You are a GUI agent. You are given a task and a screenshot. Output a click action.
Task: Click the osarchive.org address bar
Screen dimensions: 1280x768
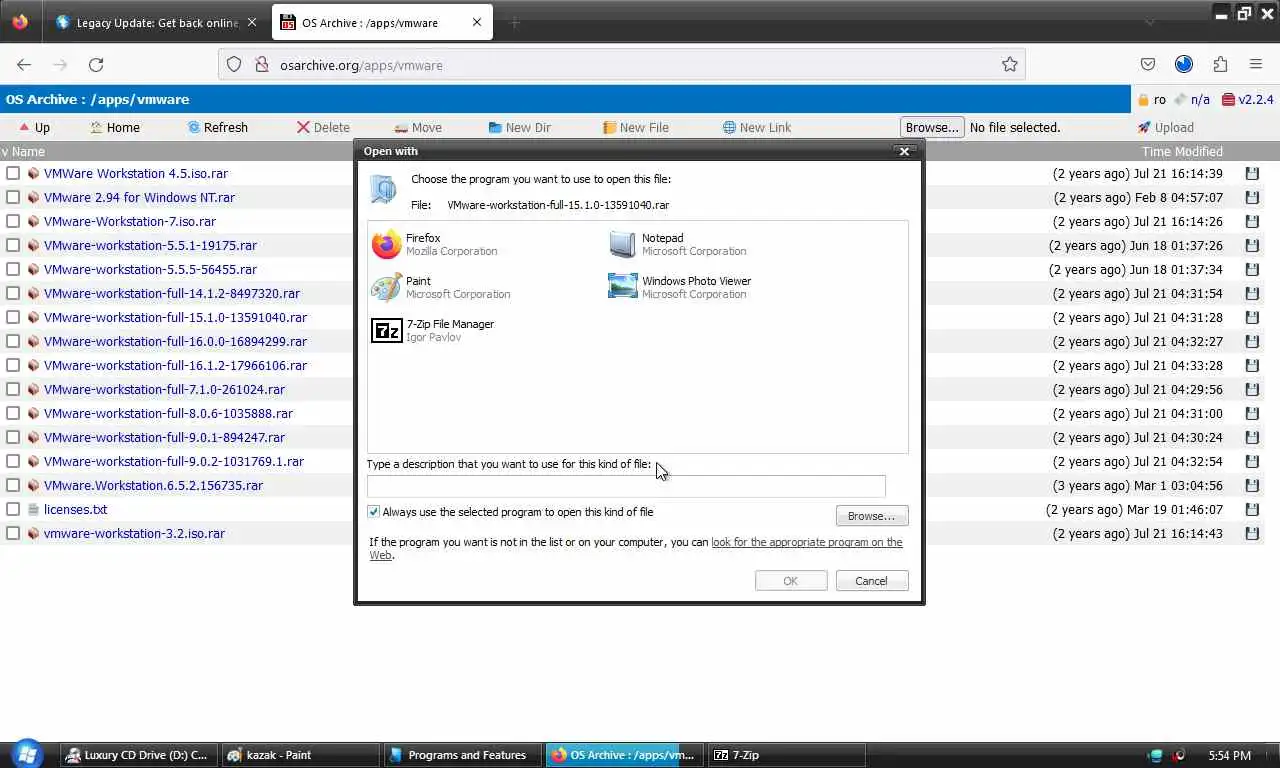pos(620,65)
